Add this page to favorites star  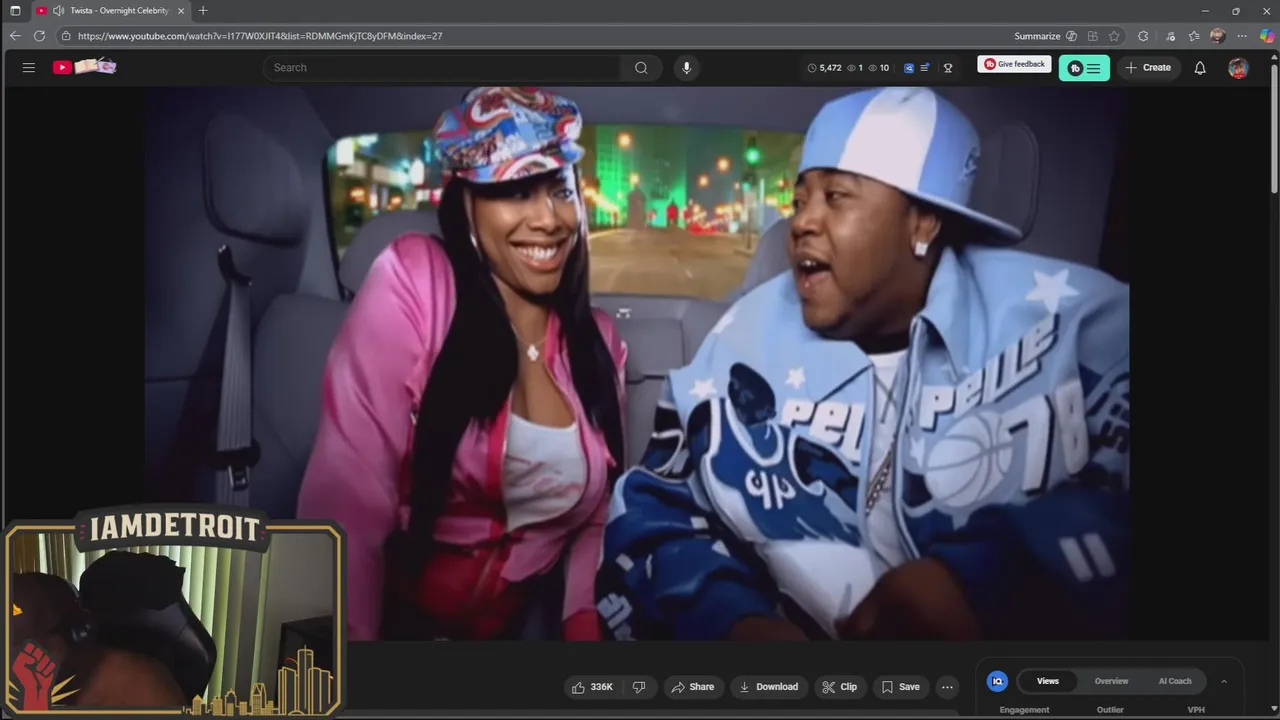point(1114,36)
